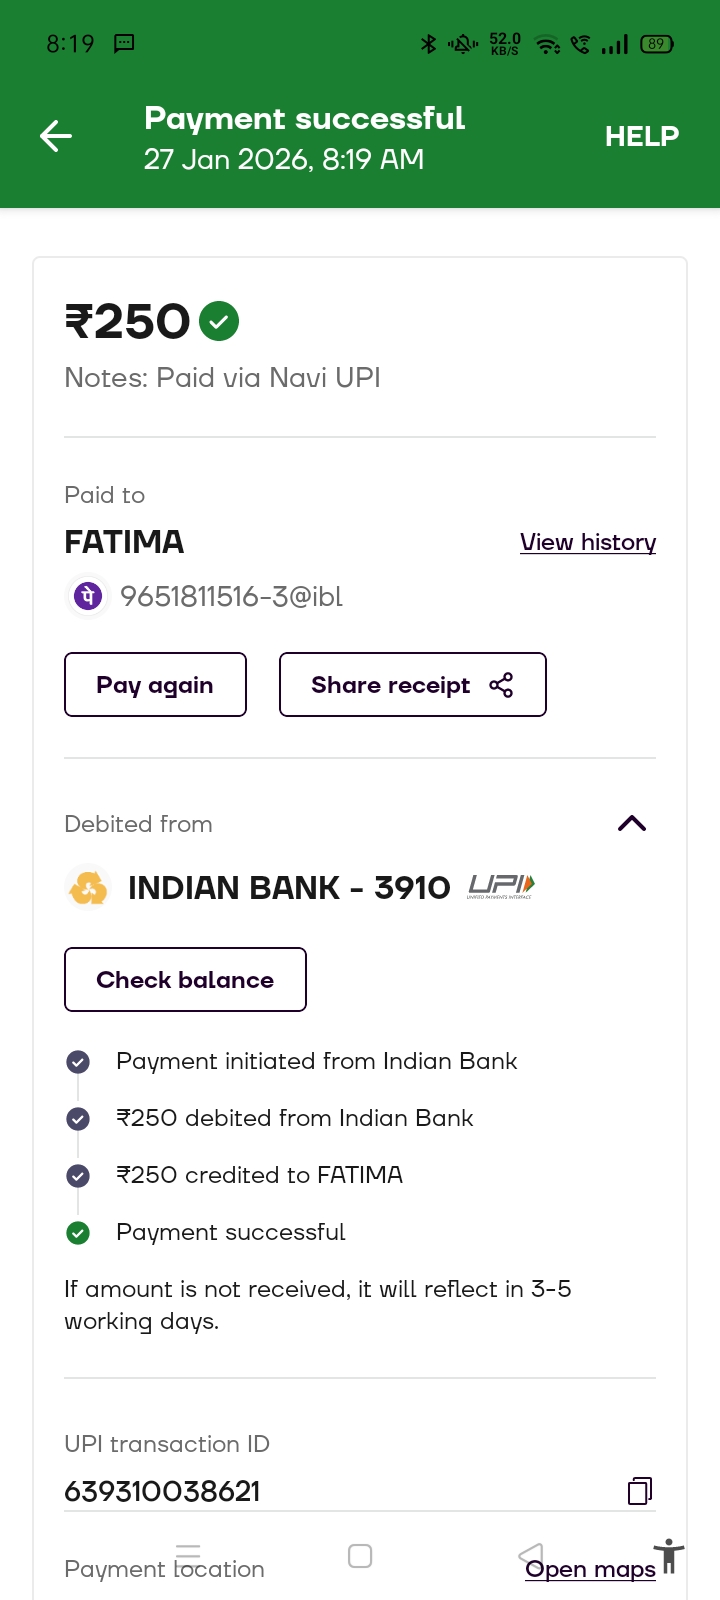This screenshot has width=720, height=1600.
Task: Open View history link
Action: [x=587, y=542]
